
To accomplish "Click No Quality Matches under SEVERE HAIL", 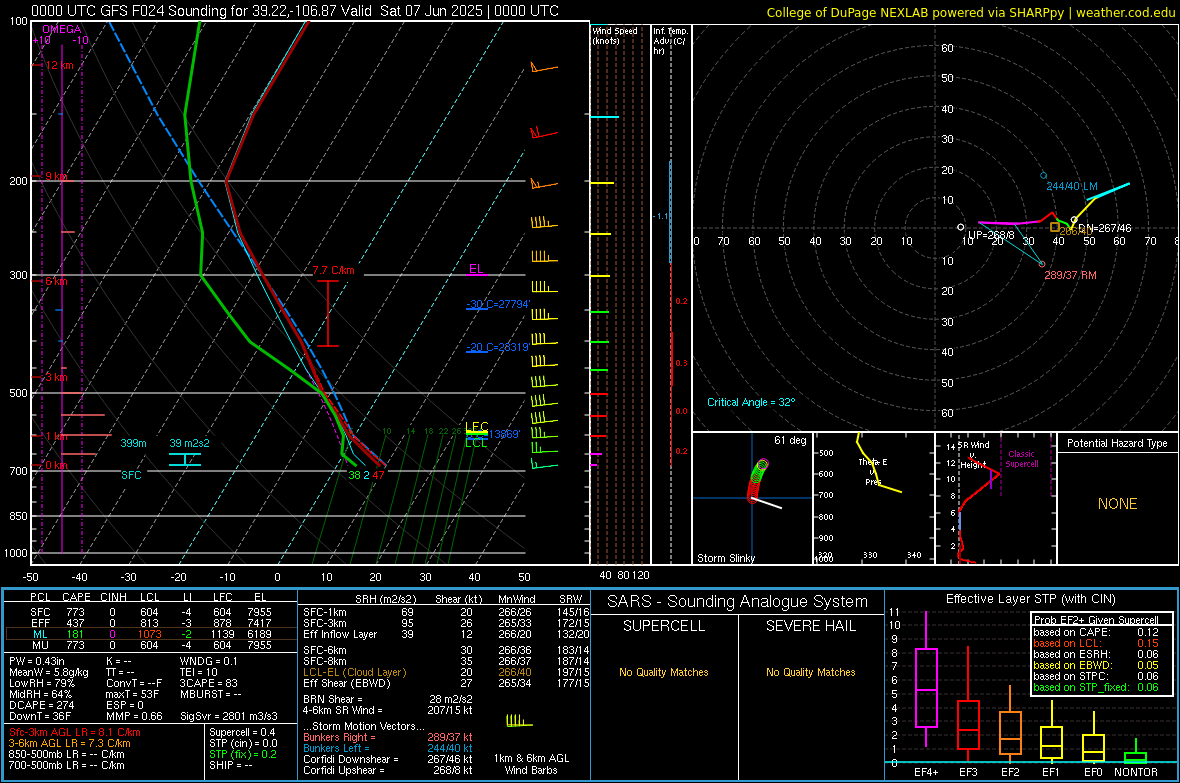I will pyautogui.click(x=810, y=672).
